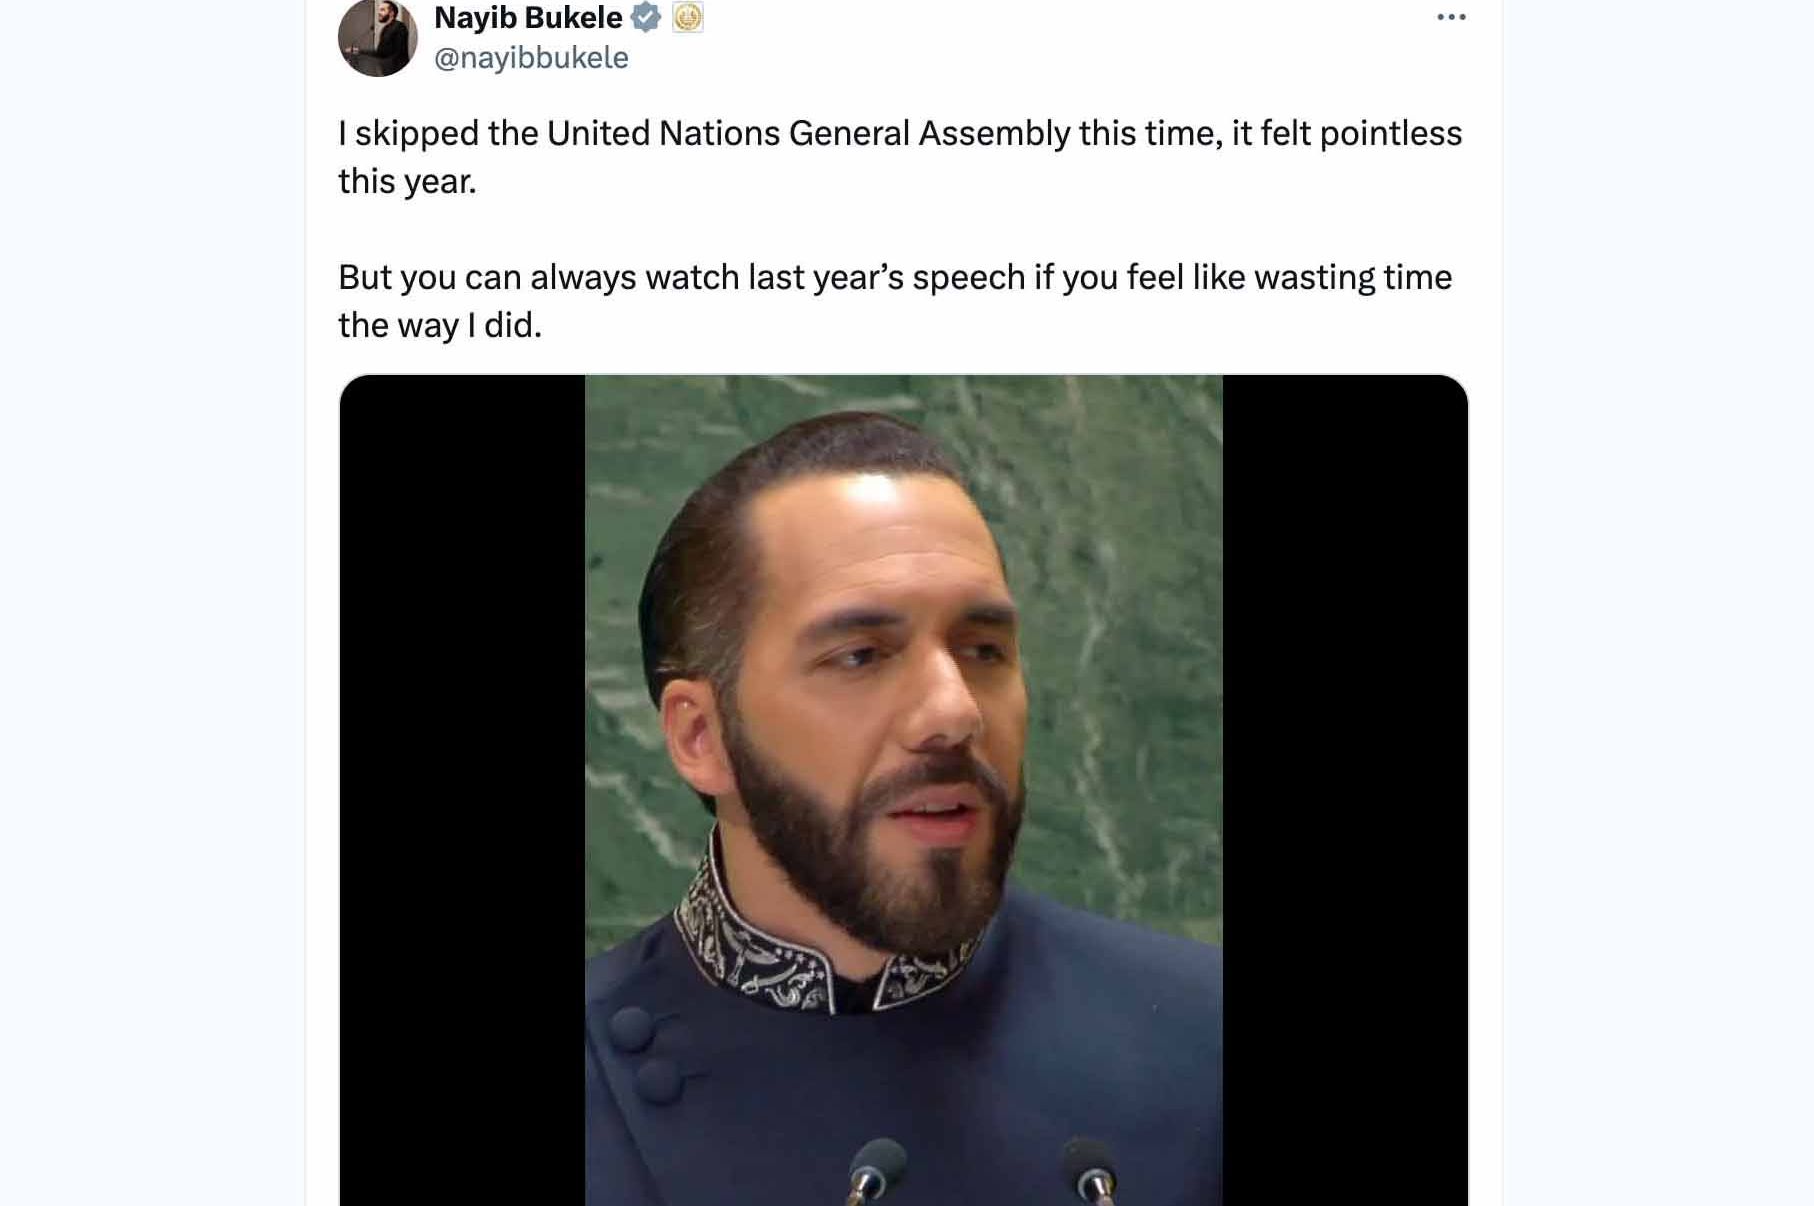1814x1206 pixels.
Task: Click the black letterbox bar right of video
Action: [1345, 790]
